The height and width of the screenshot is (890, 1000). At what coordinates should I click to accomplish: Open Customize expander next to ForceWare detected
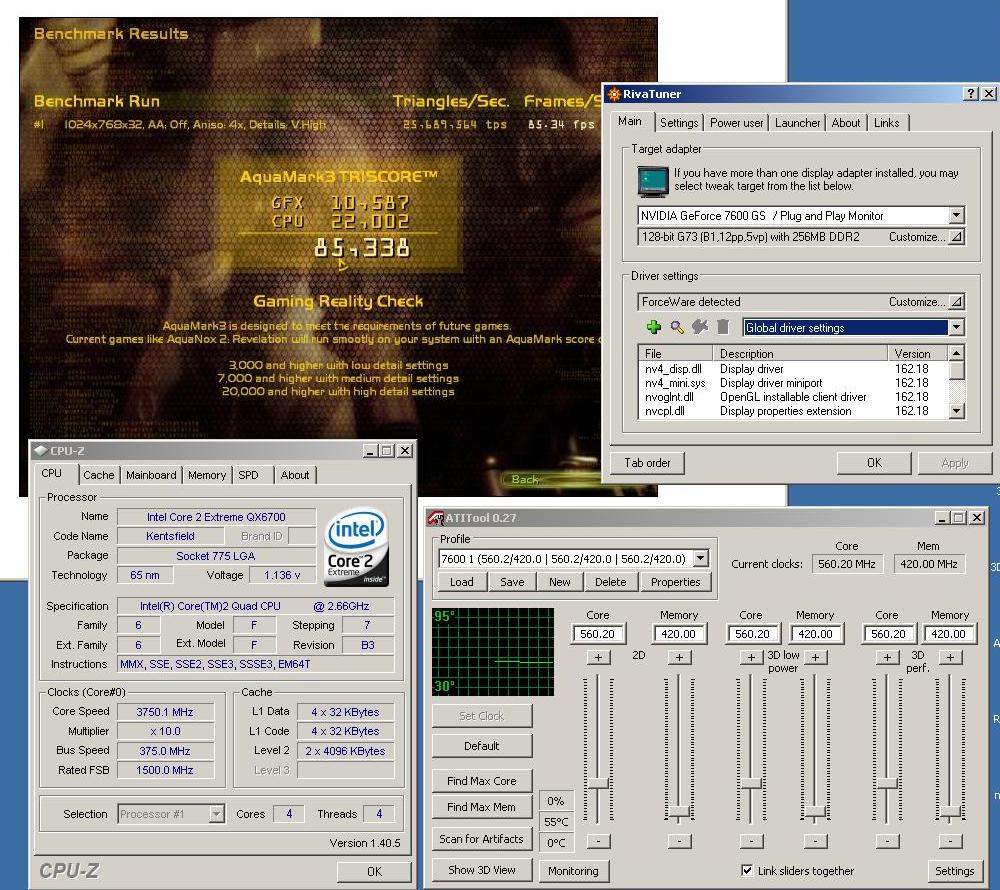956,302
